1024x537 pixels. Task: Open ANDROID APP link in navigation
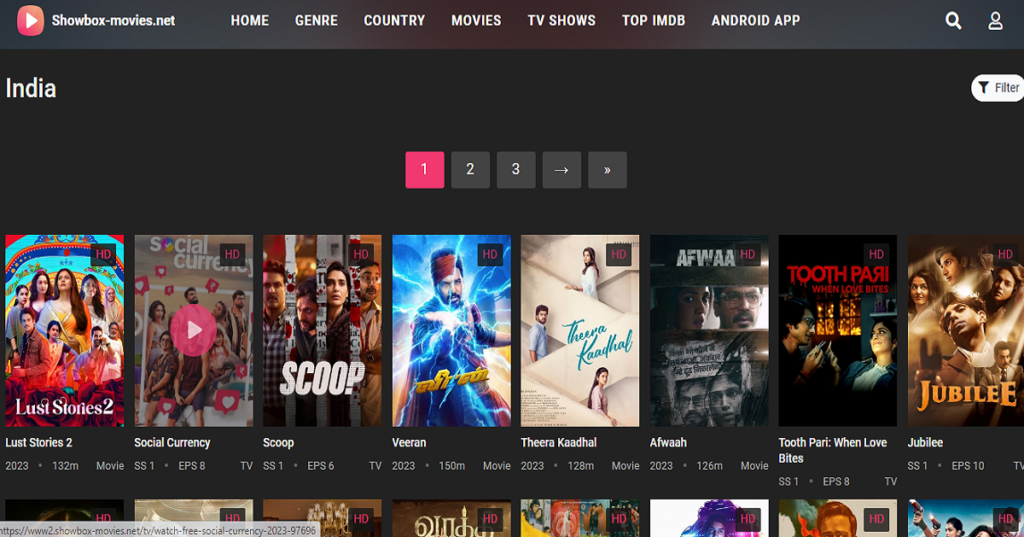point(756,21)
